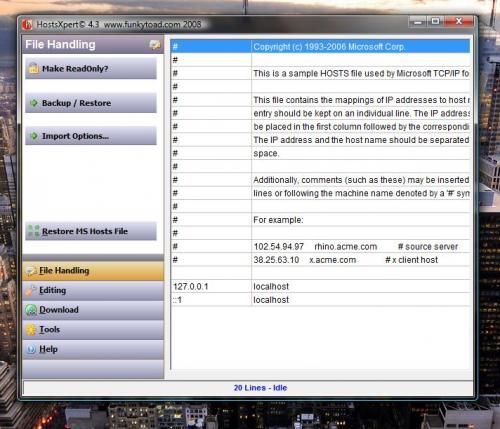Click the Download tab globe icon

click(x=31, y=310)
